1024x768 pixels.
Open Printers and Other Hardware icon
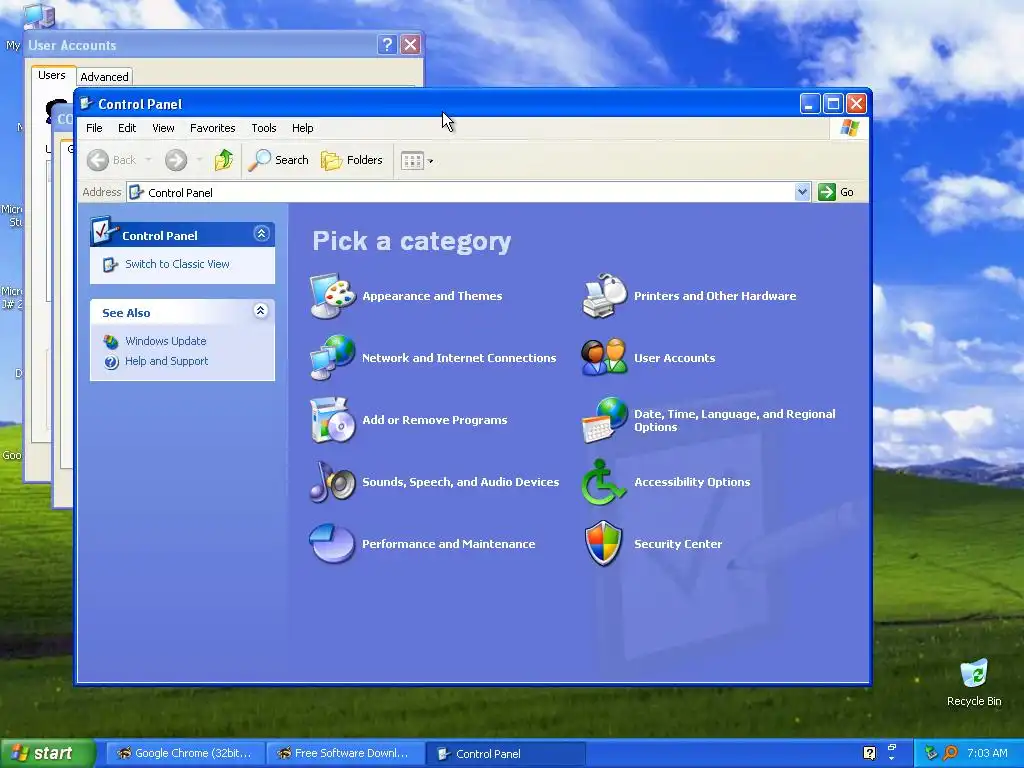click(604, 296)
